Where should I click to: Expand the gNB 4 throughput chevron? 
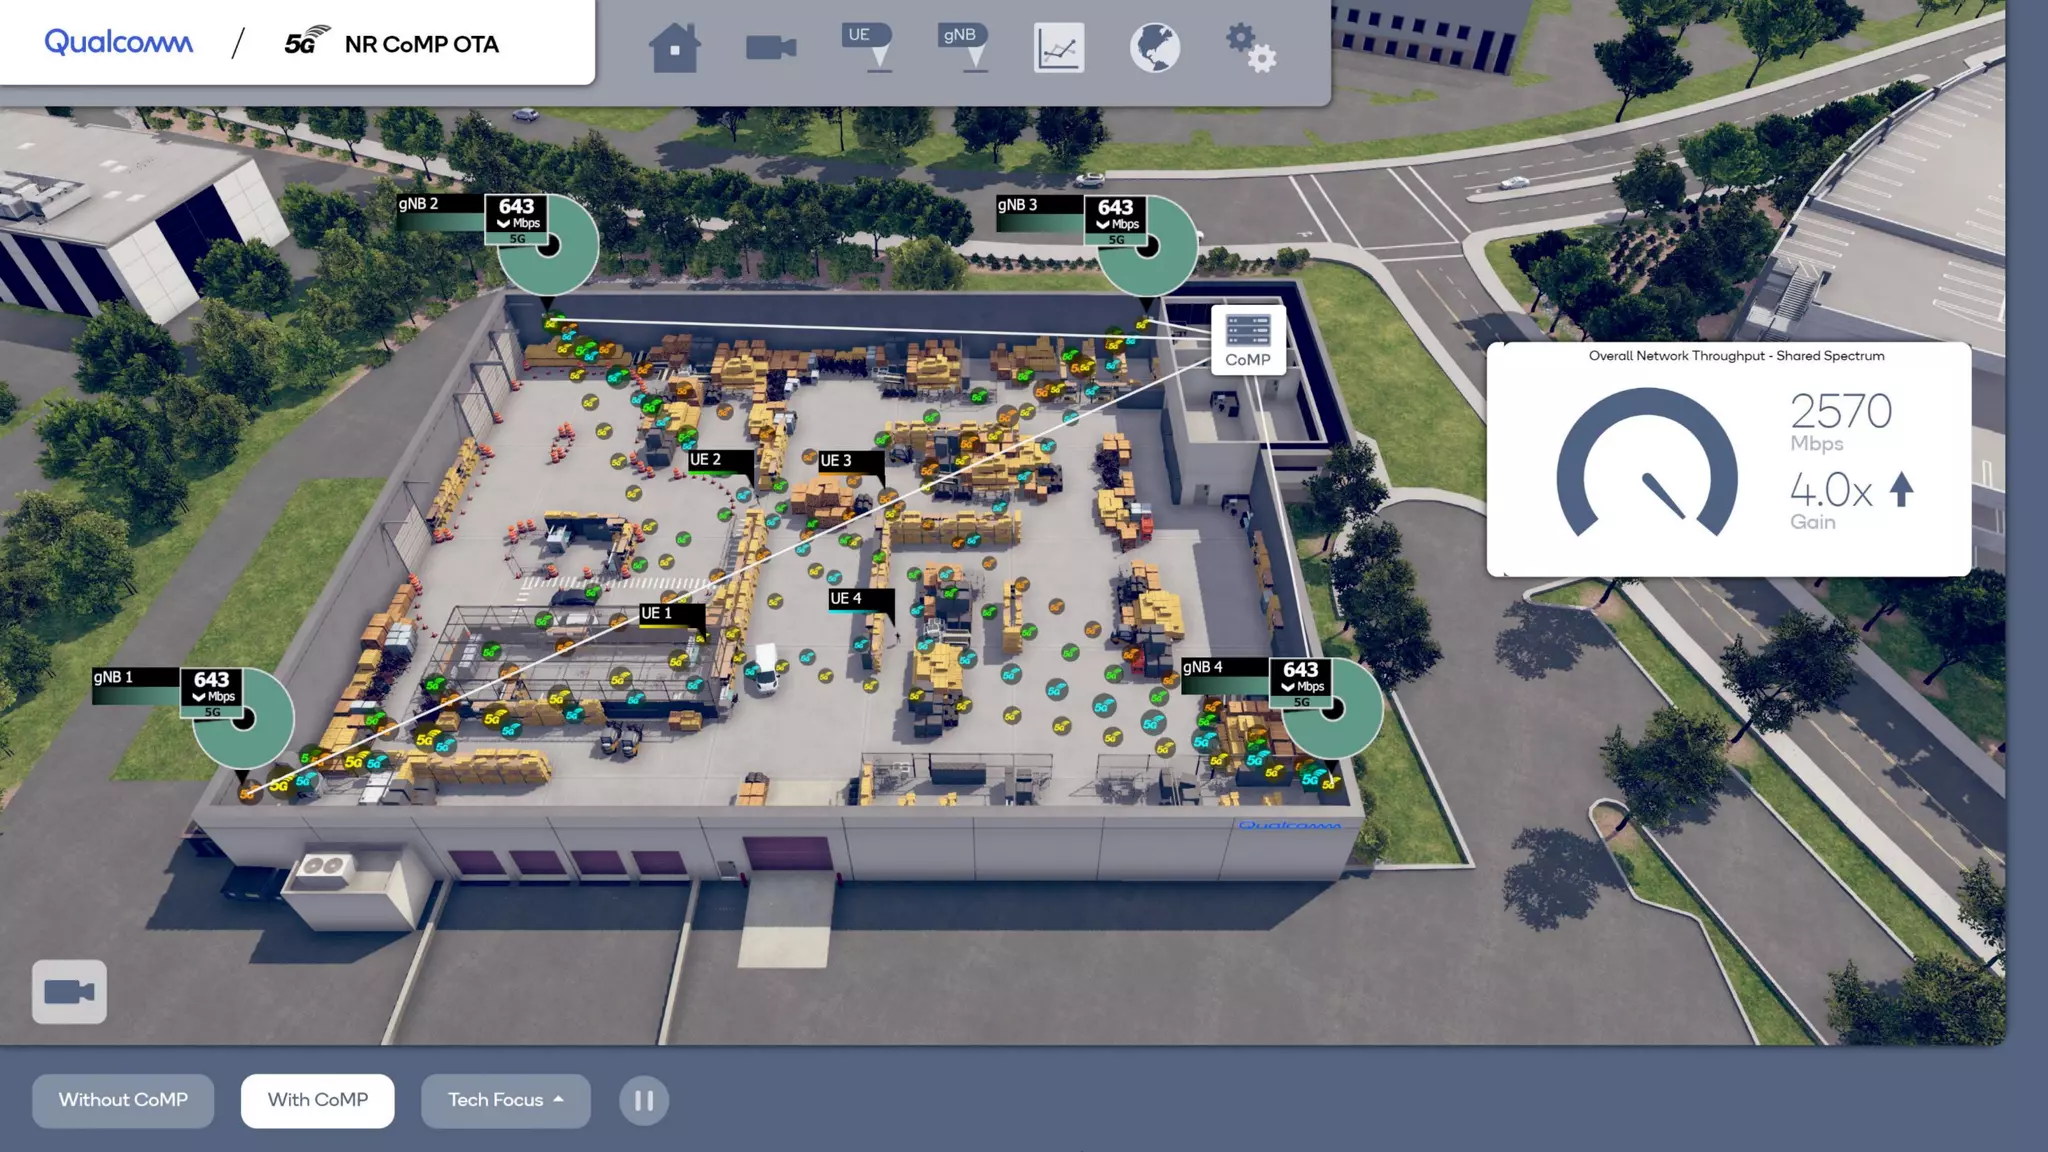[1288, 687]
